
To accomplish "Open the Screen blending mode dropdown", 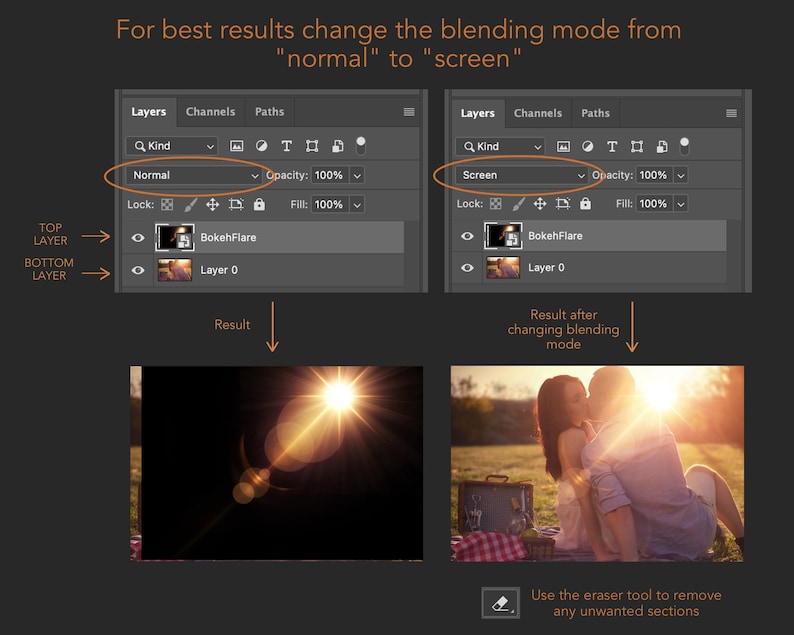I will [522, 175].
